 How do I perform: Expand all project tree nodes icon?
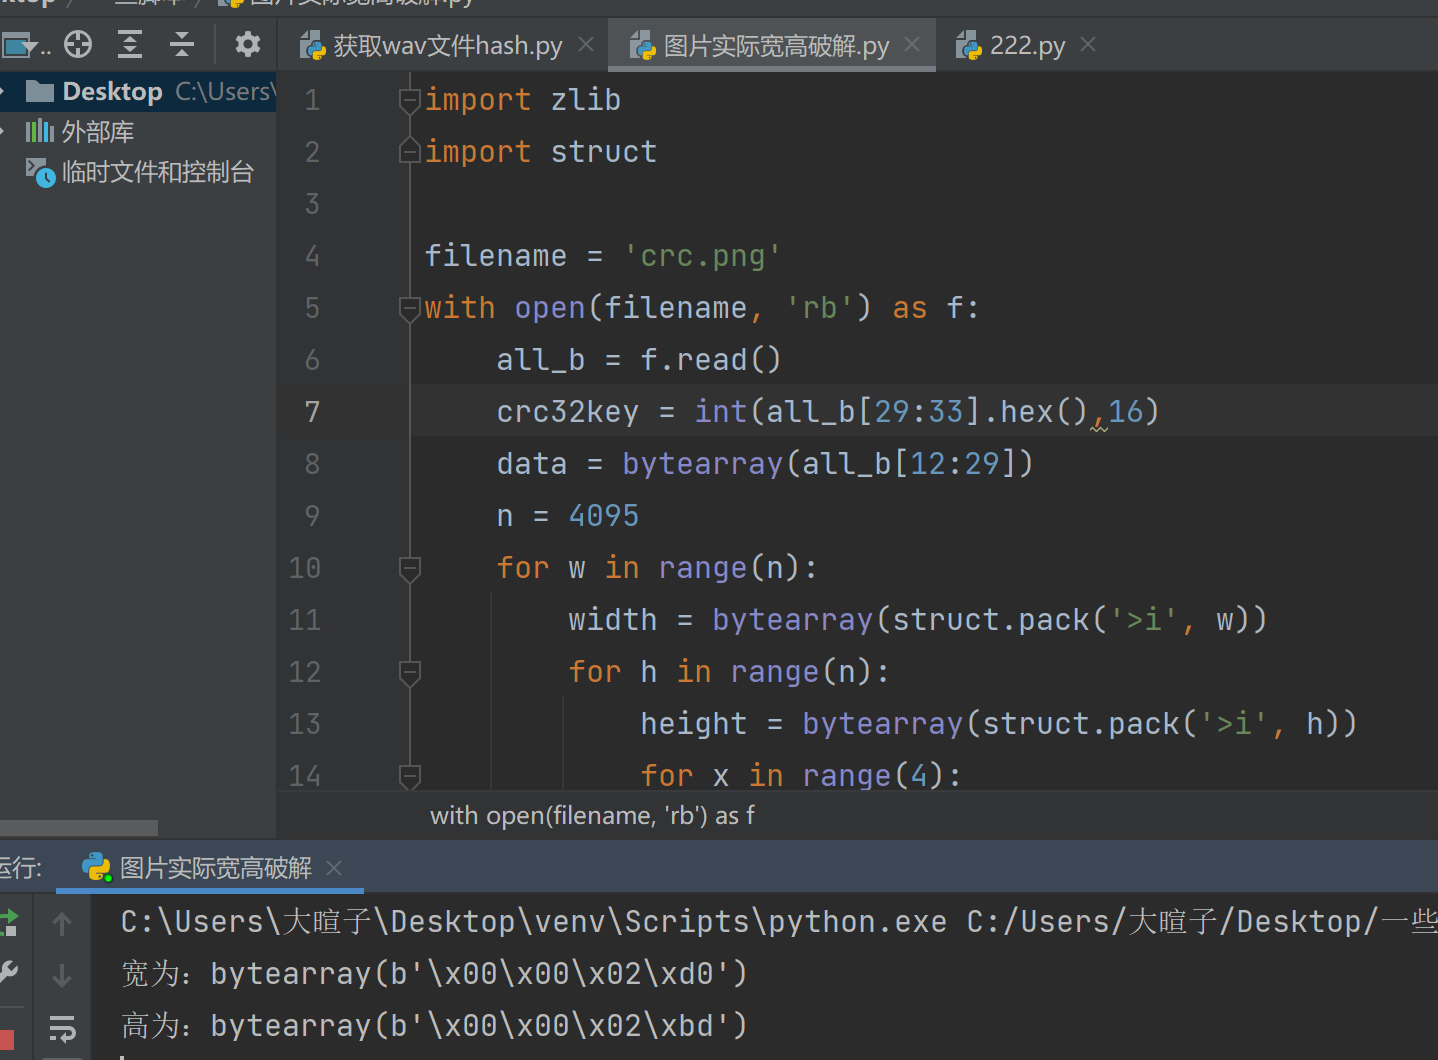pos(130,44)
